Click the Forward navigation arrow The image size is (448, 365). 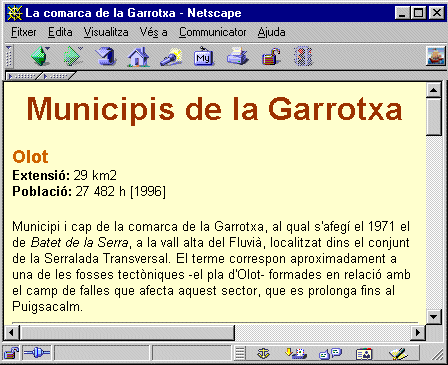[72, 56]
